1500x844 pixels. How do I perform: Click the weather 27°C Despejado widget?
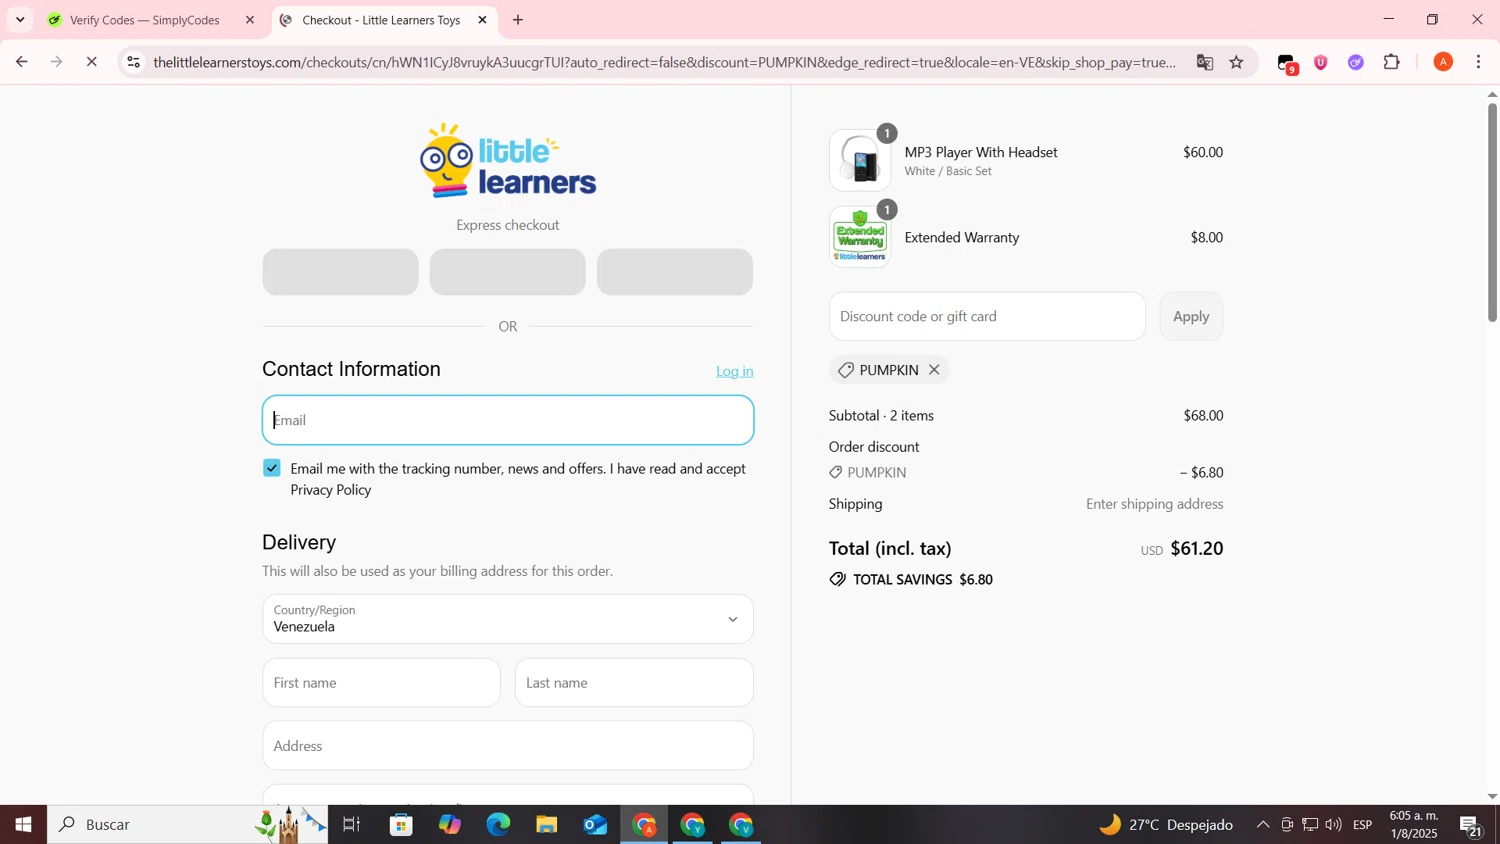click(x=1166, y=825)
